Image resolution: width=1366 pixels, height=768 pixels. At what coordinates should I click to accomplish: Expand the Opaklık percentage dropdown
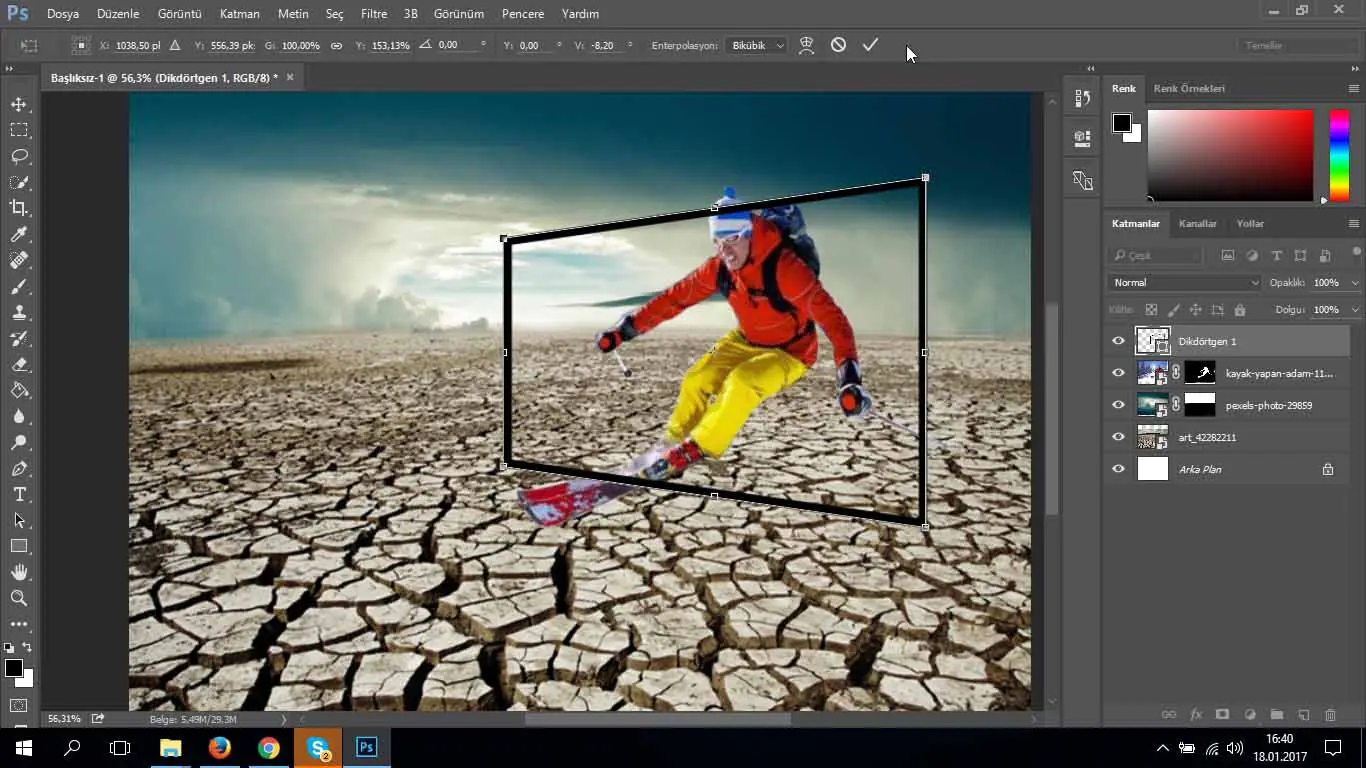pos(1355,283)
